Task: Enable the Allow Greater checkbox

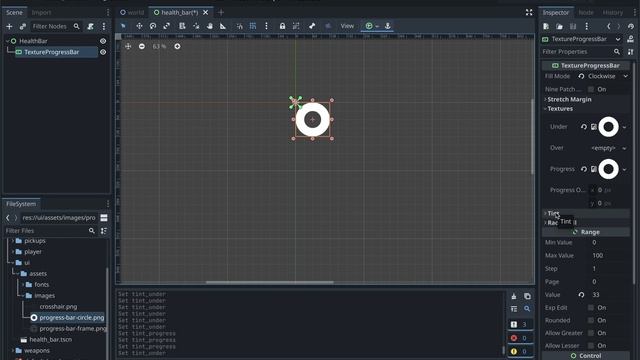Action: point(591,333)
